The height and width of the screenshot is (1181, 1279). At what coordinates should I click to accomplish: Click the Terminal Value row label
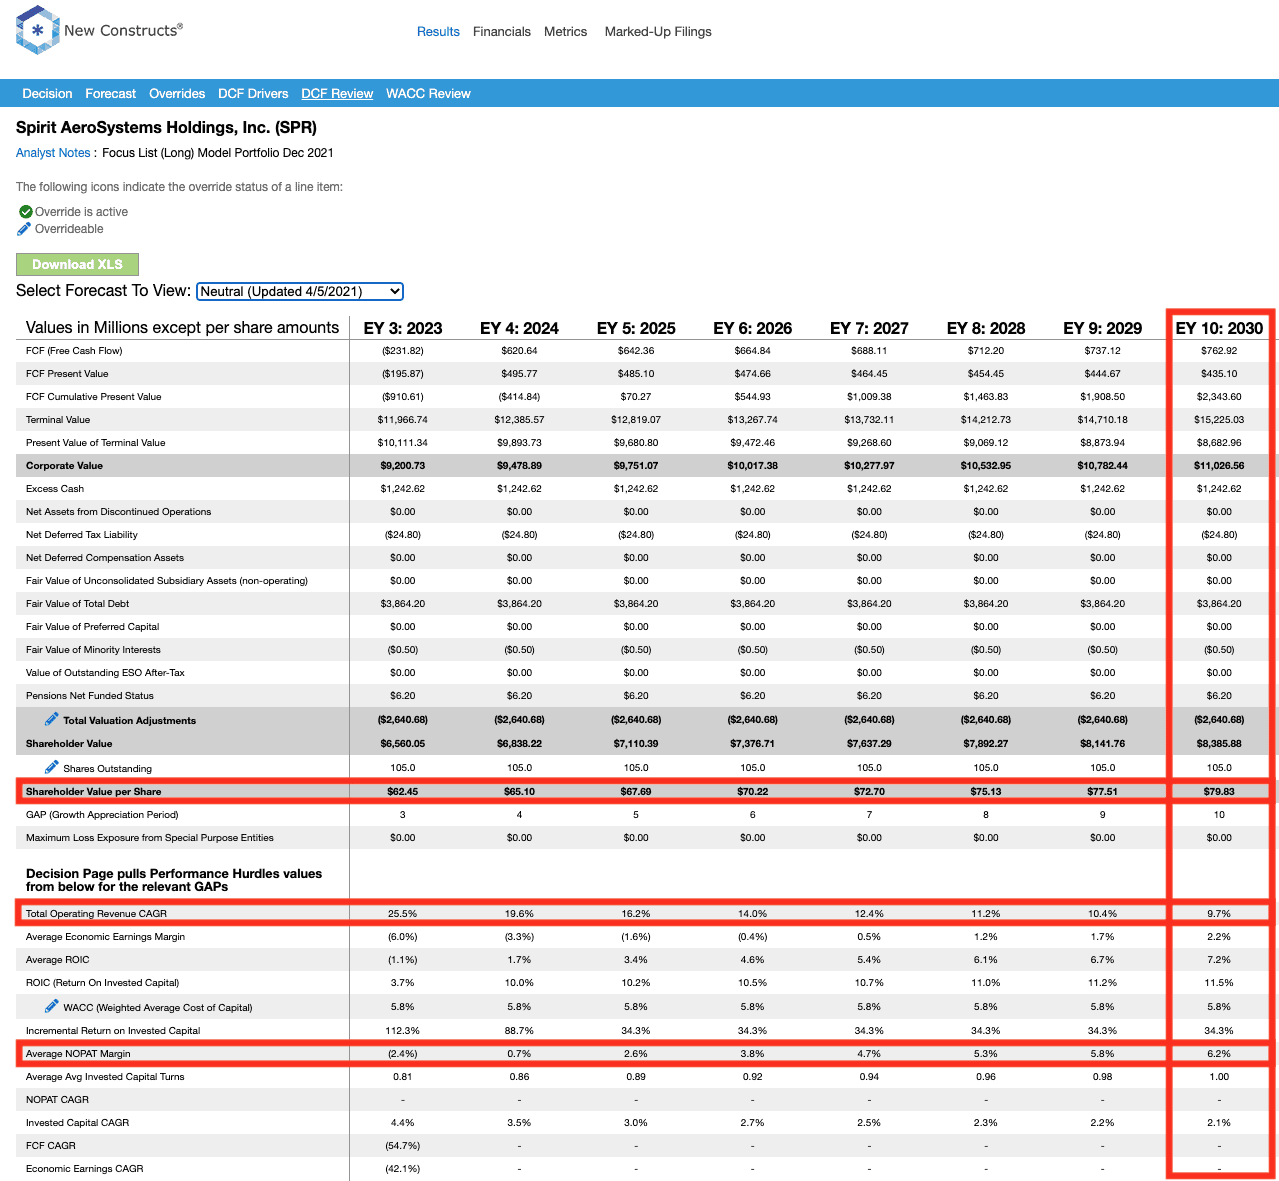(58, 420)
